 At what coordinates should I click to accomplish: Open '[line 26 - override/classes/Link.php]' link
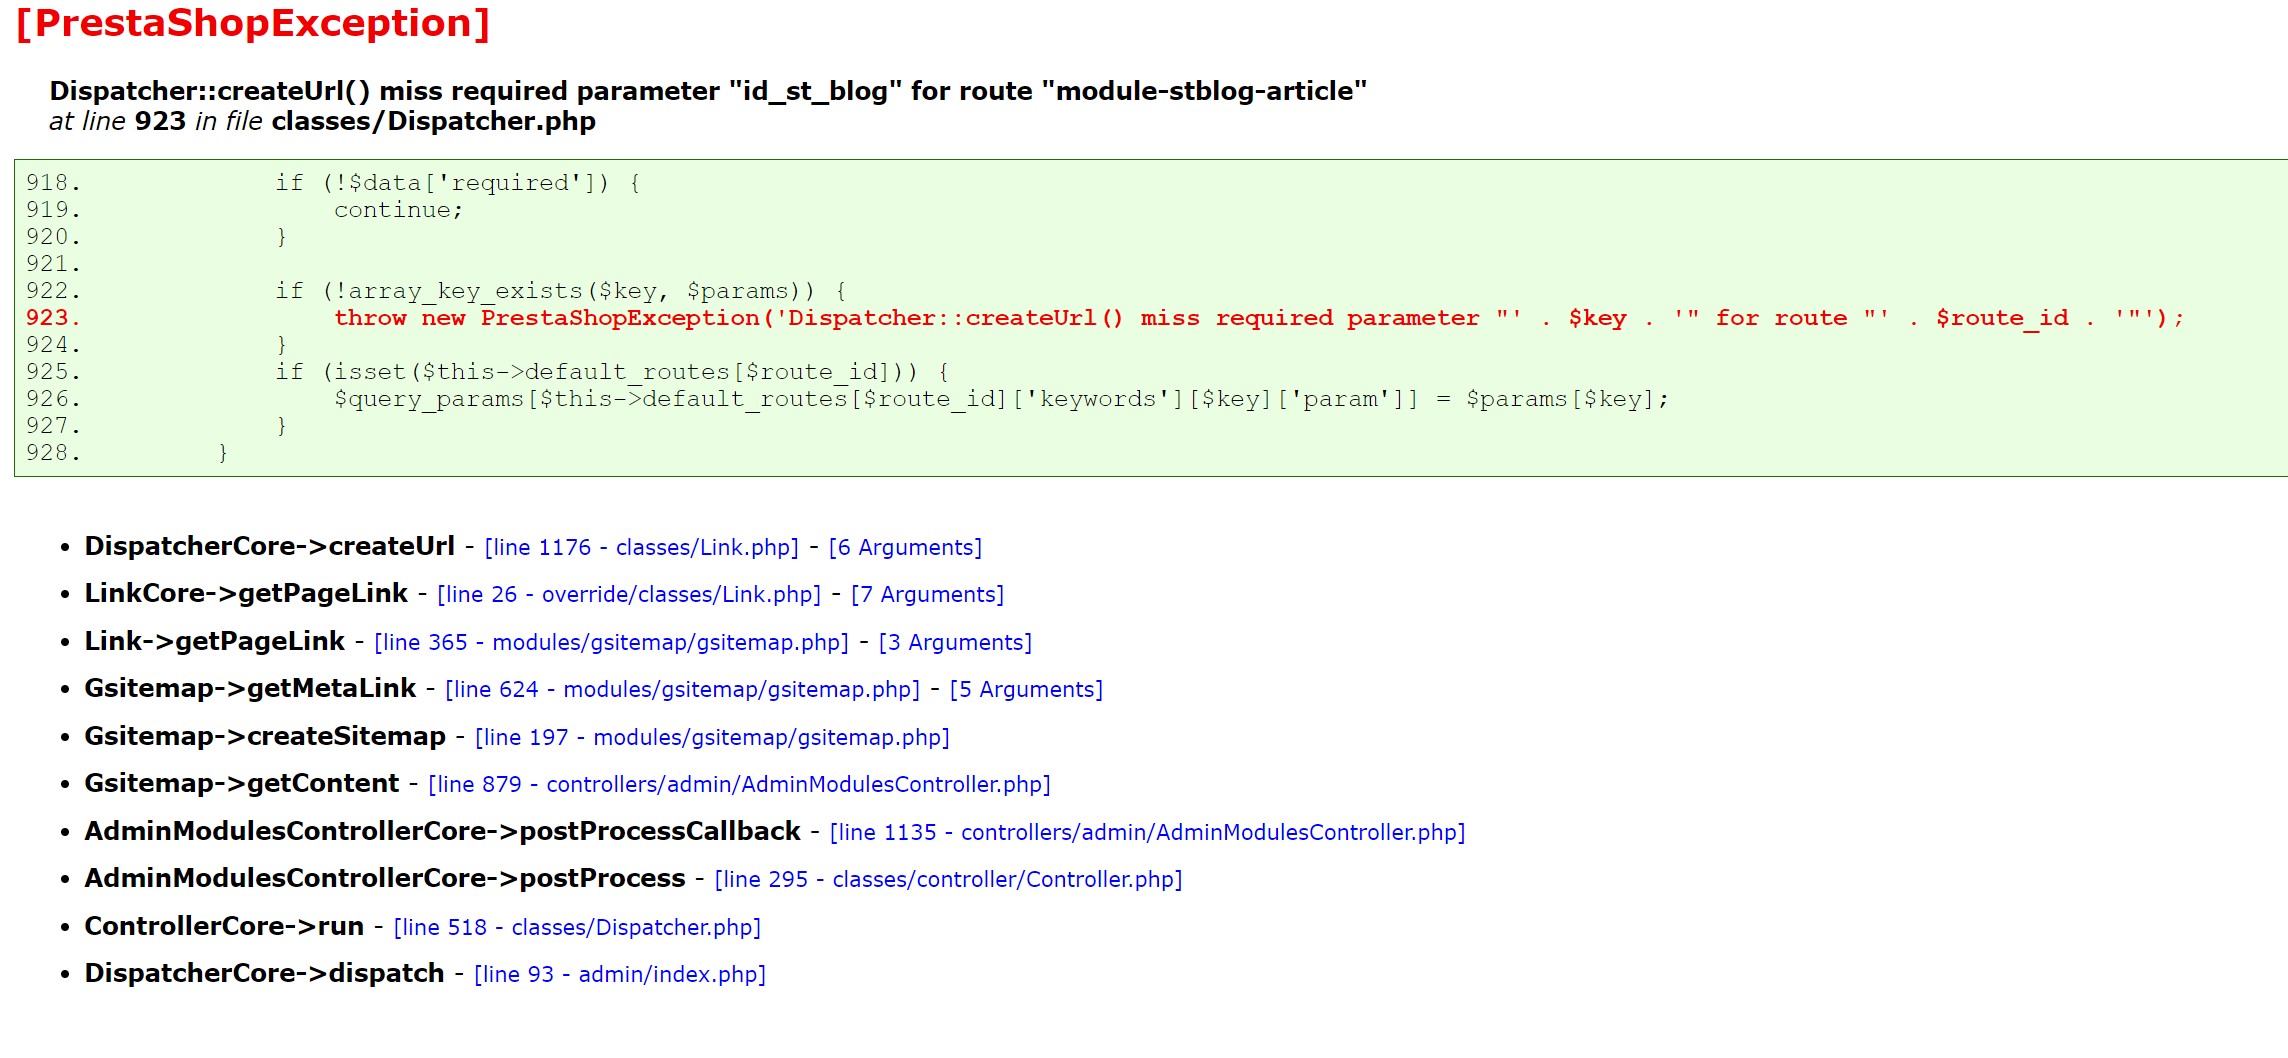point(629,594)
